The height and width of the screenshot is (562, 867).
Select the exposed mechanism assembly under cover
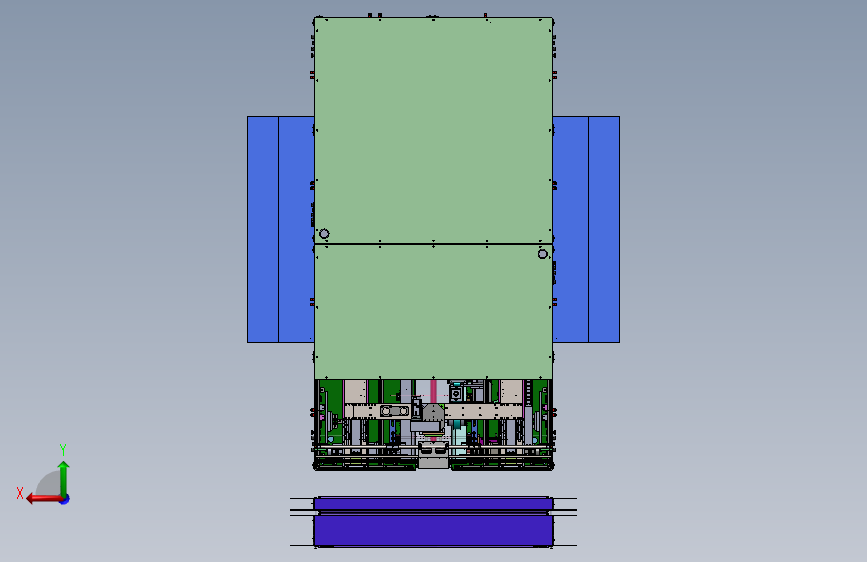click(x=434, y=425)
